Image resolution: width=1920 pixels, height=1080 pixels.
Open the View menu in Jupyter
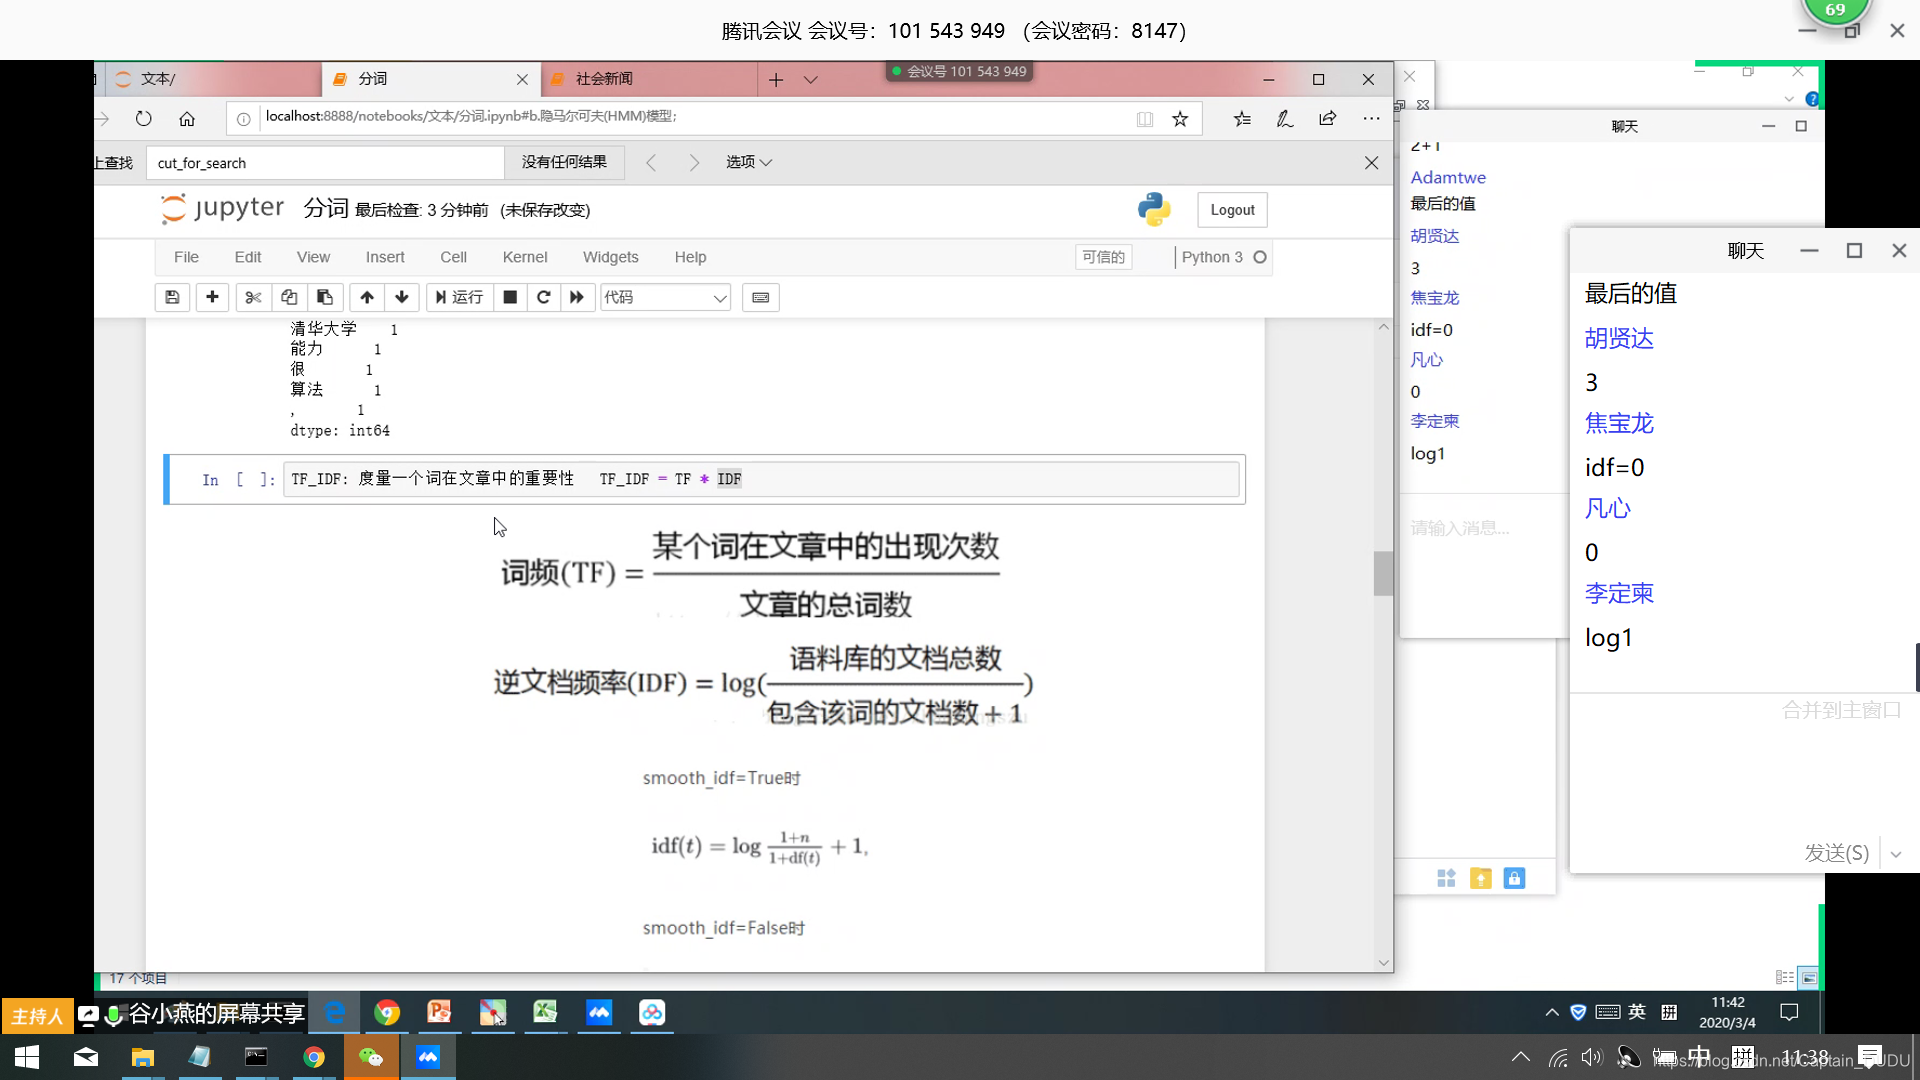click(x=313, y=257)
